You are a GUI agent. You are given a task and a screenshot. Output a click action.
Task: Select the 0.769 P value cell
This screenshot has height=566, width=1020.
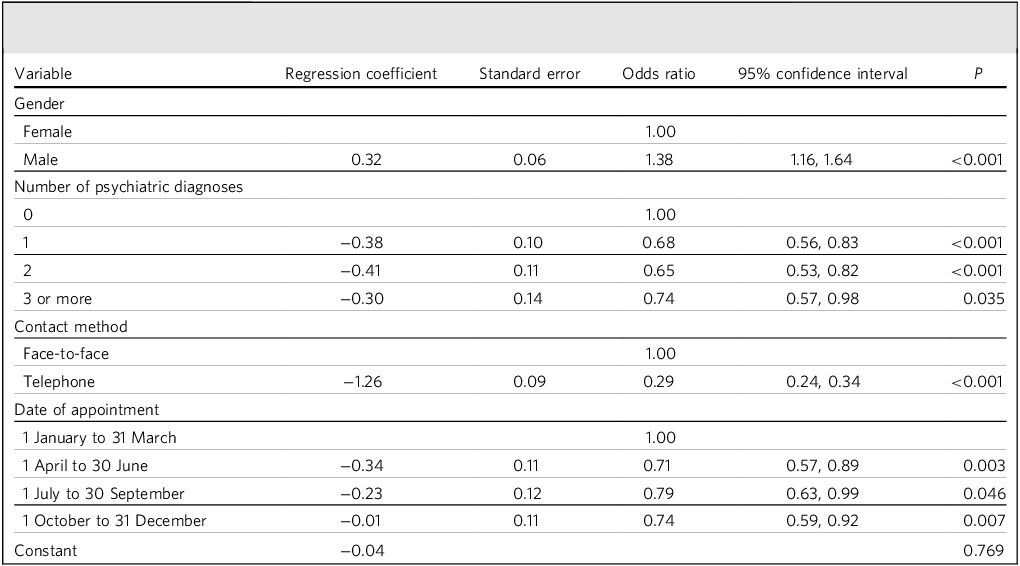984,551
